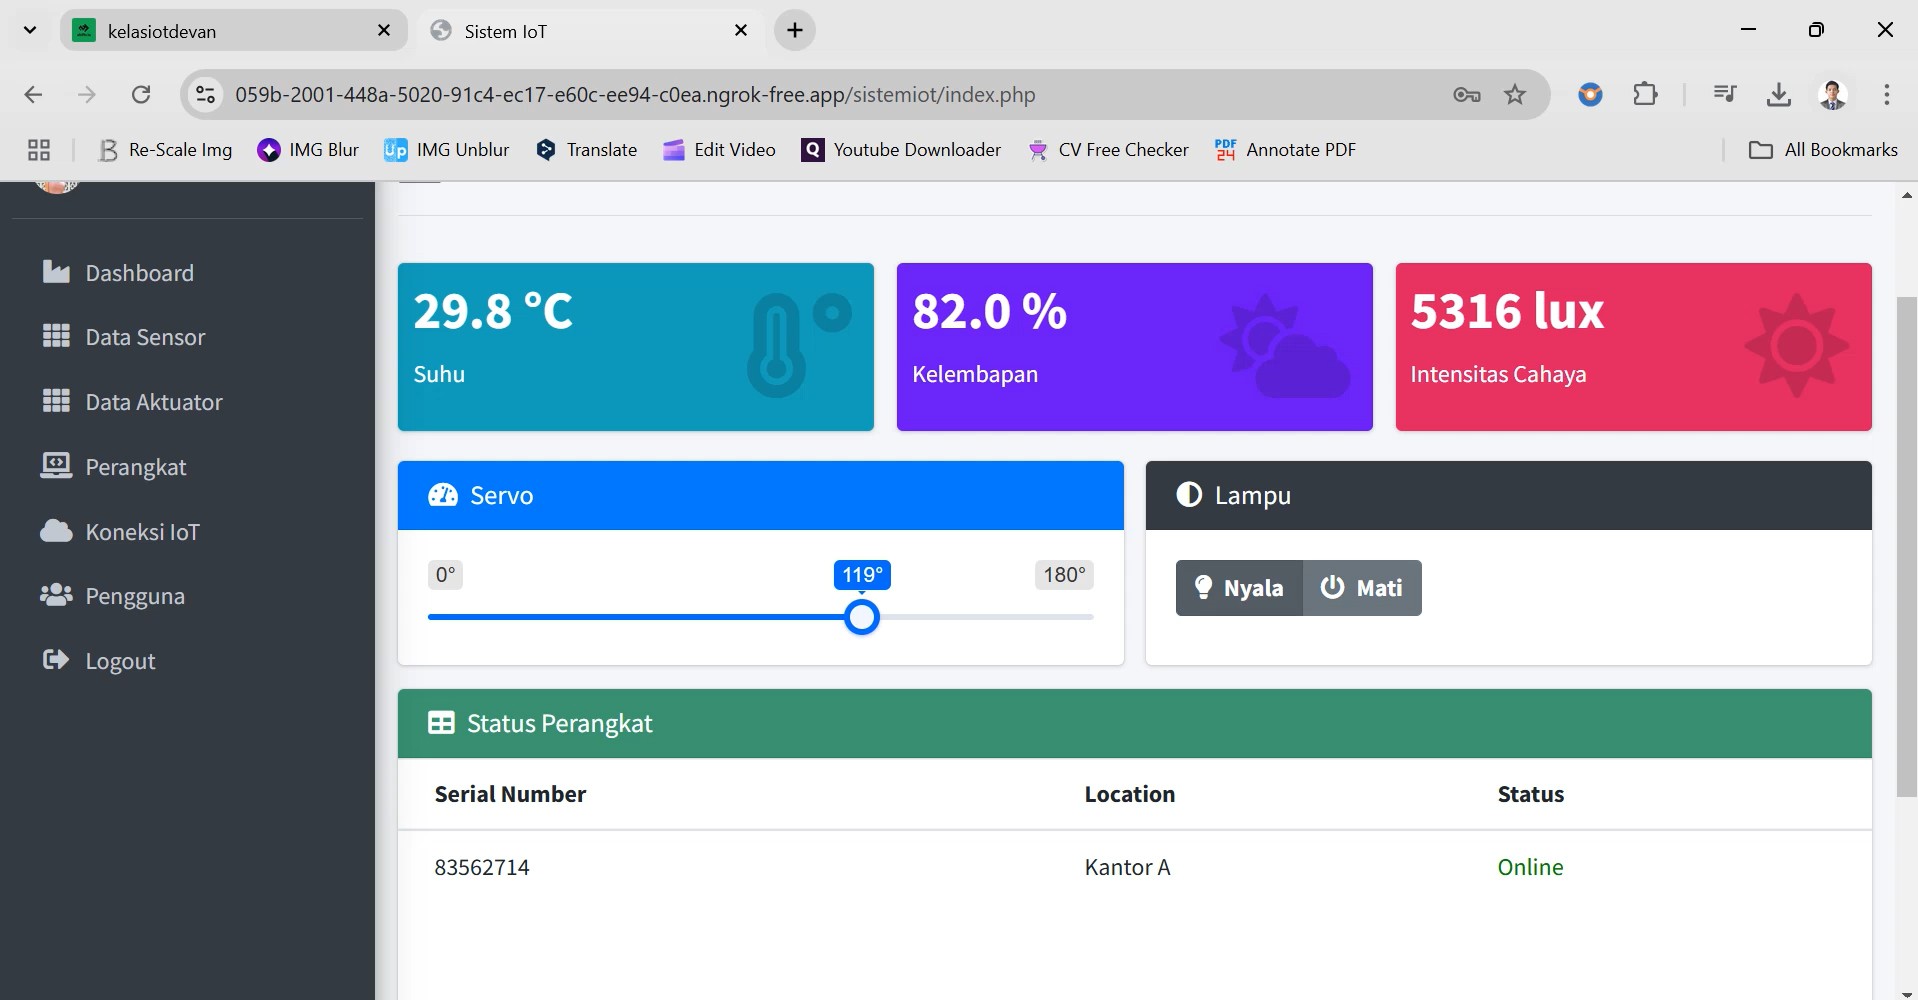Open the All Bookmarks folder
The image size is (1918, 1000).
click(1823, 150)
